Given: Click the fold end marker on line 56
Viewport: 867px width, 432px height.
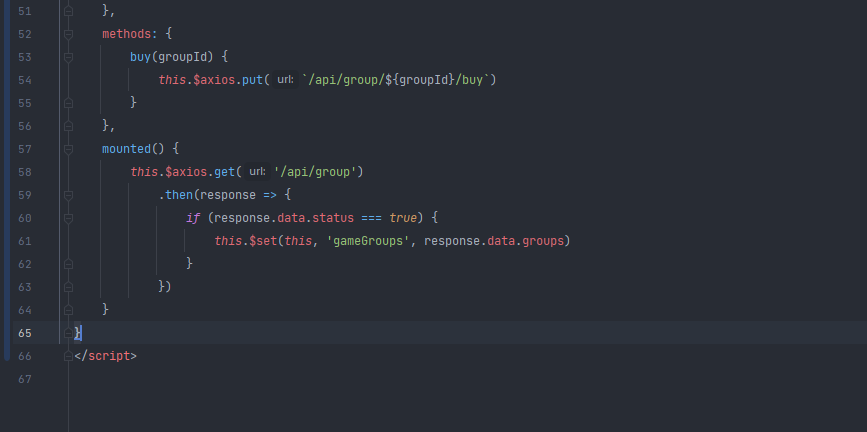Looking at the screenshot, I should (69, 126).
